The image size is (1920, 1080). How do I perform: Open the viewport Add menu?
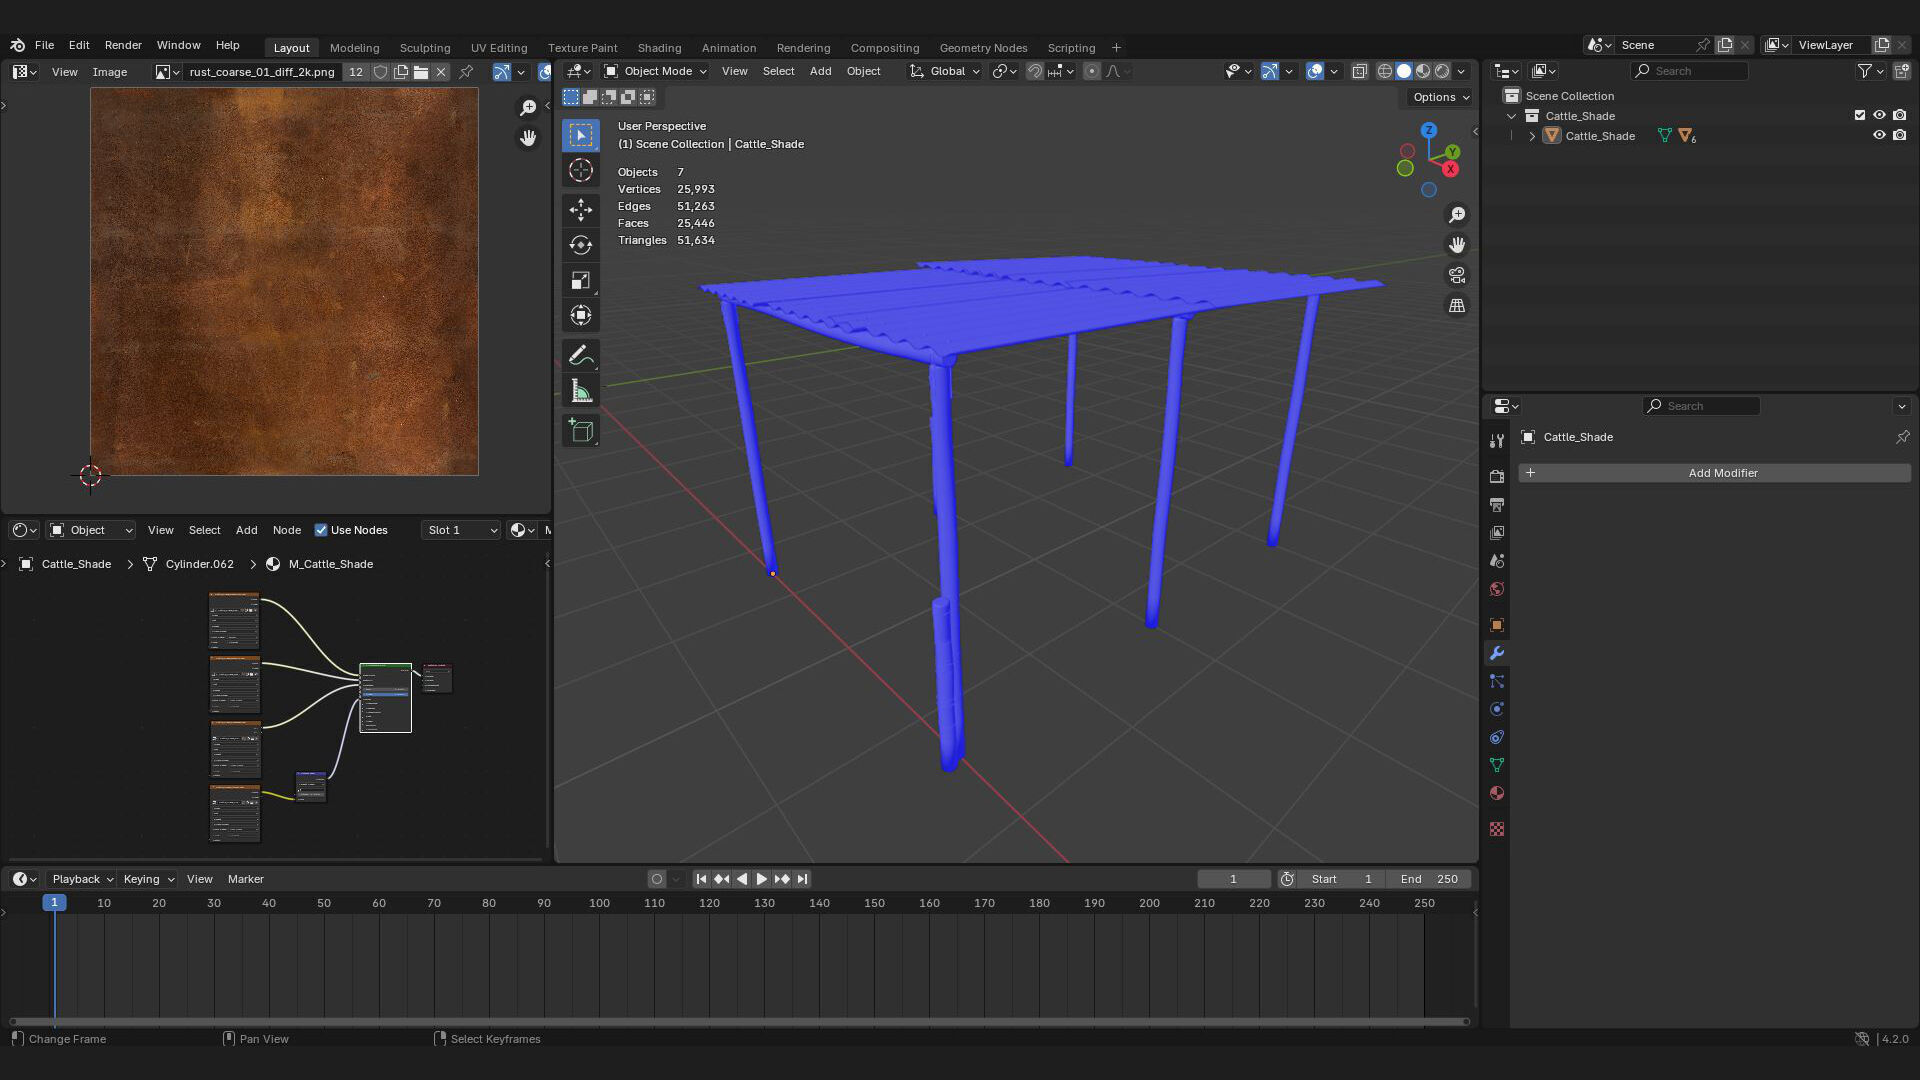tap(820, 71)
